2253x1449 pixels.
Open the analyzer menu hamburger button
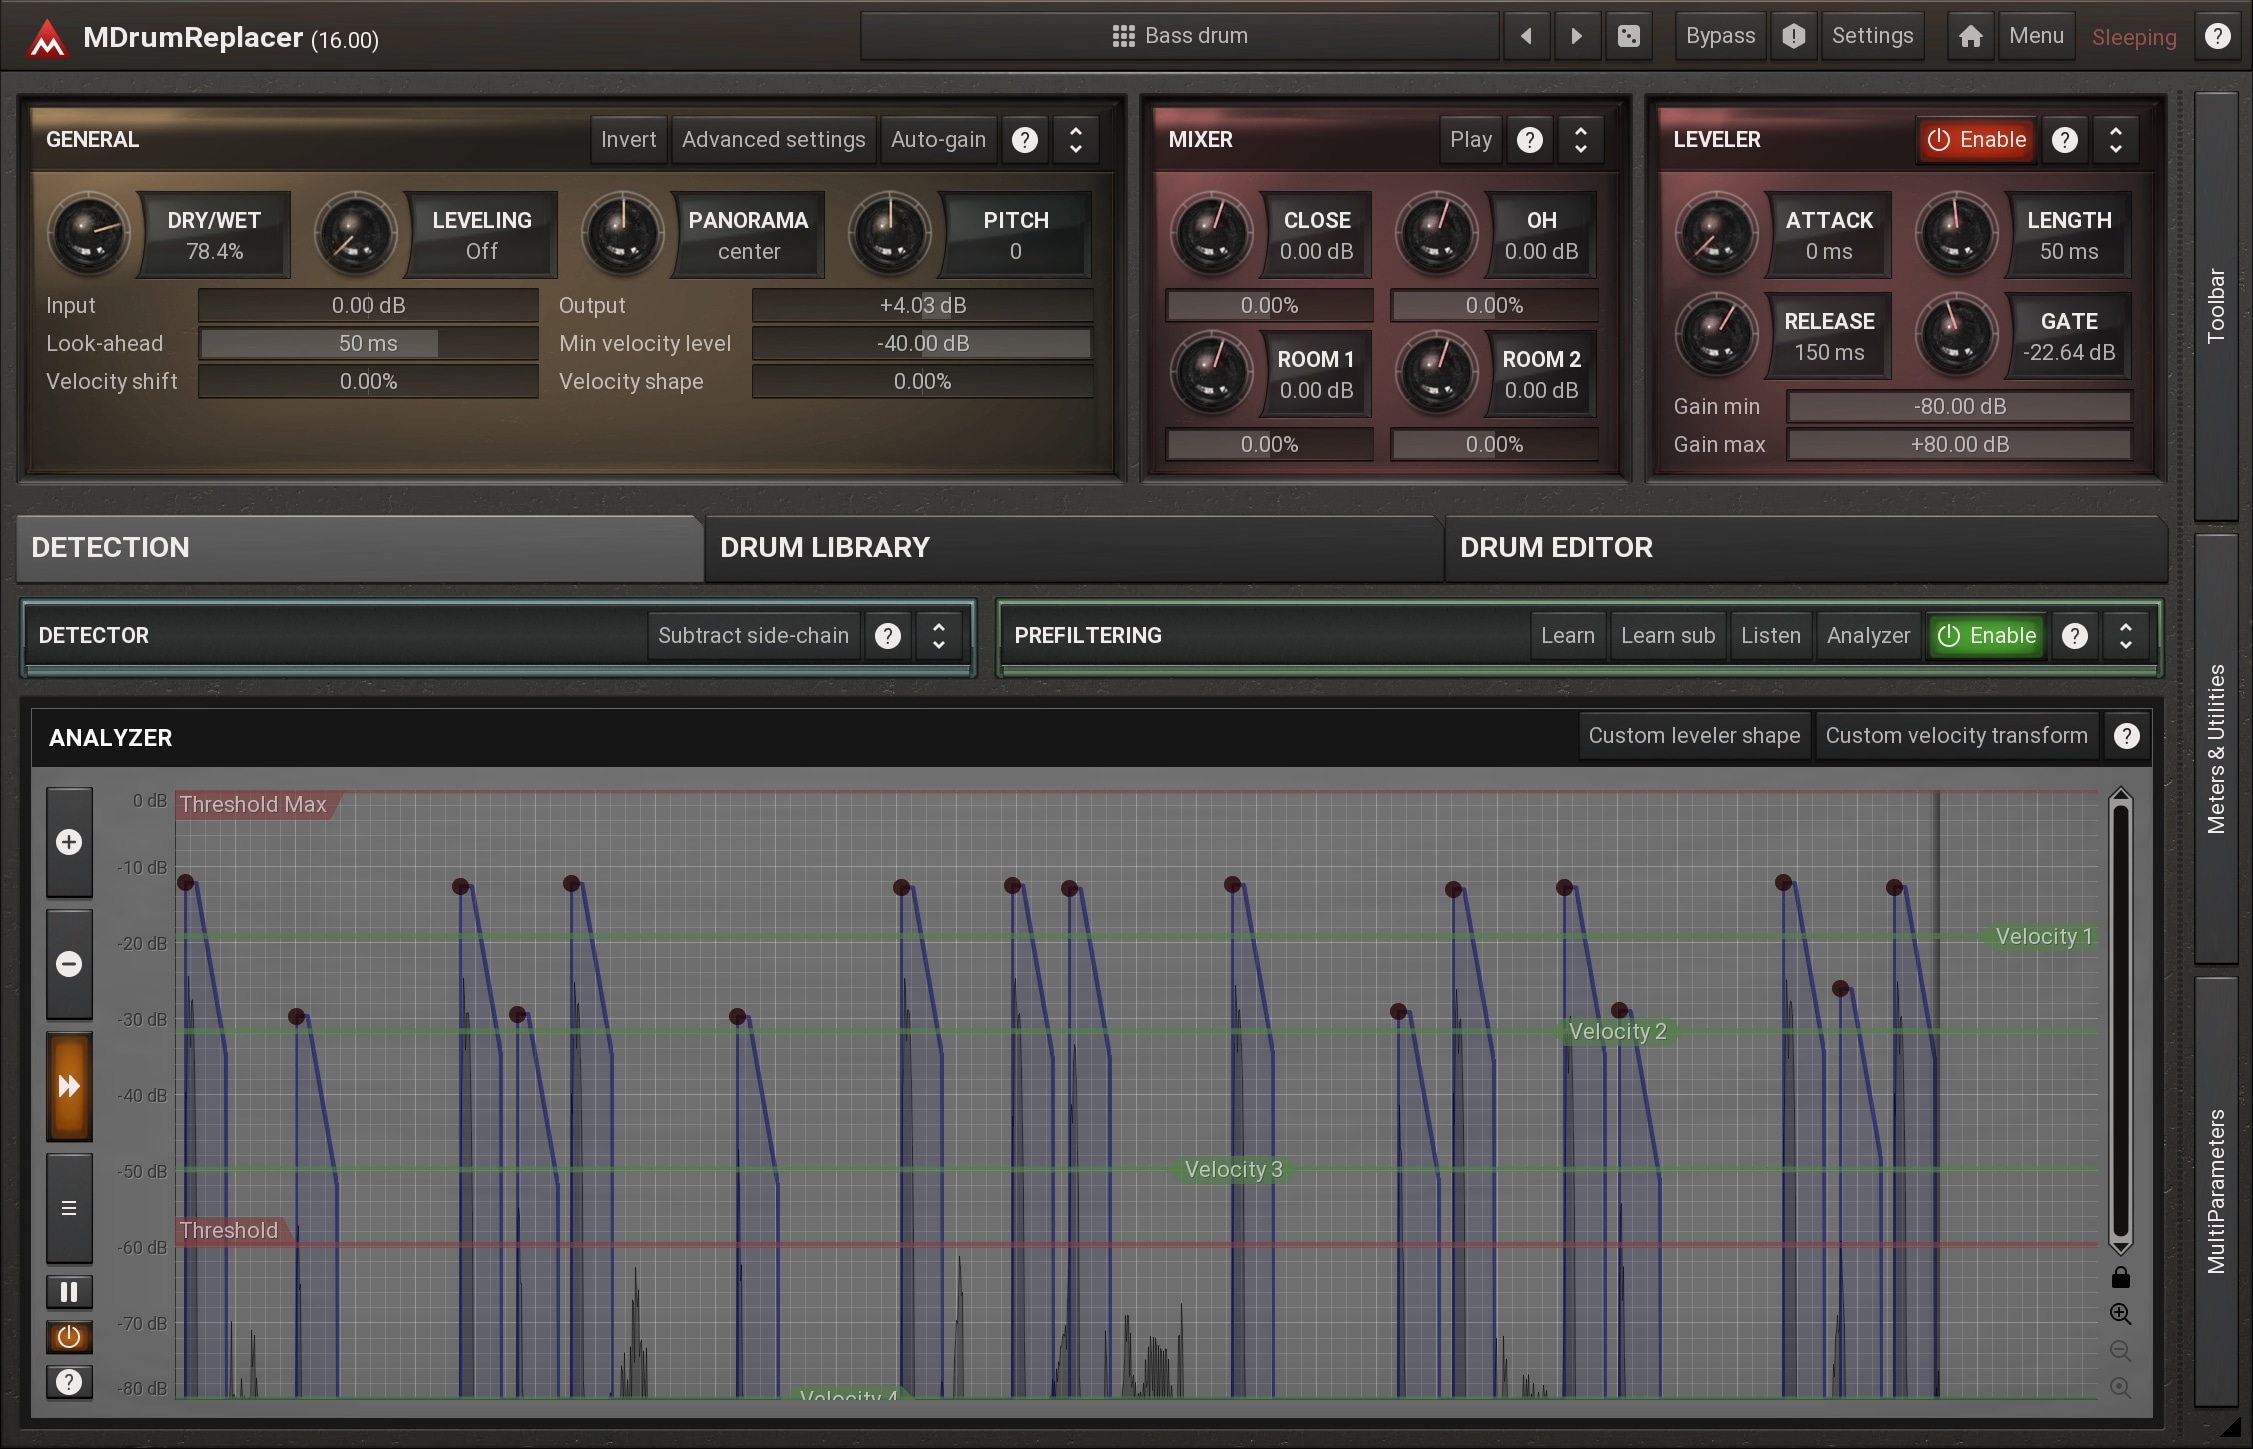(x=69, y=1208)
